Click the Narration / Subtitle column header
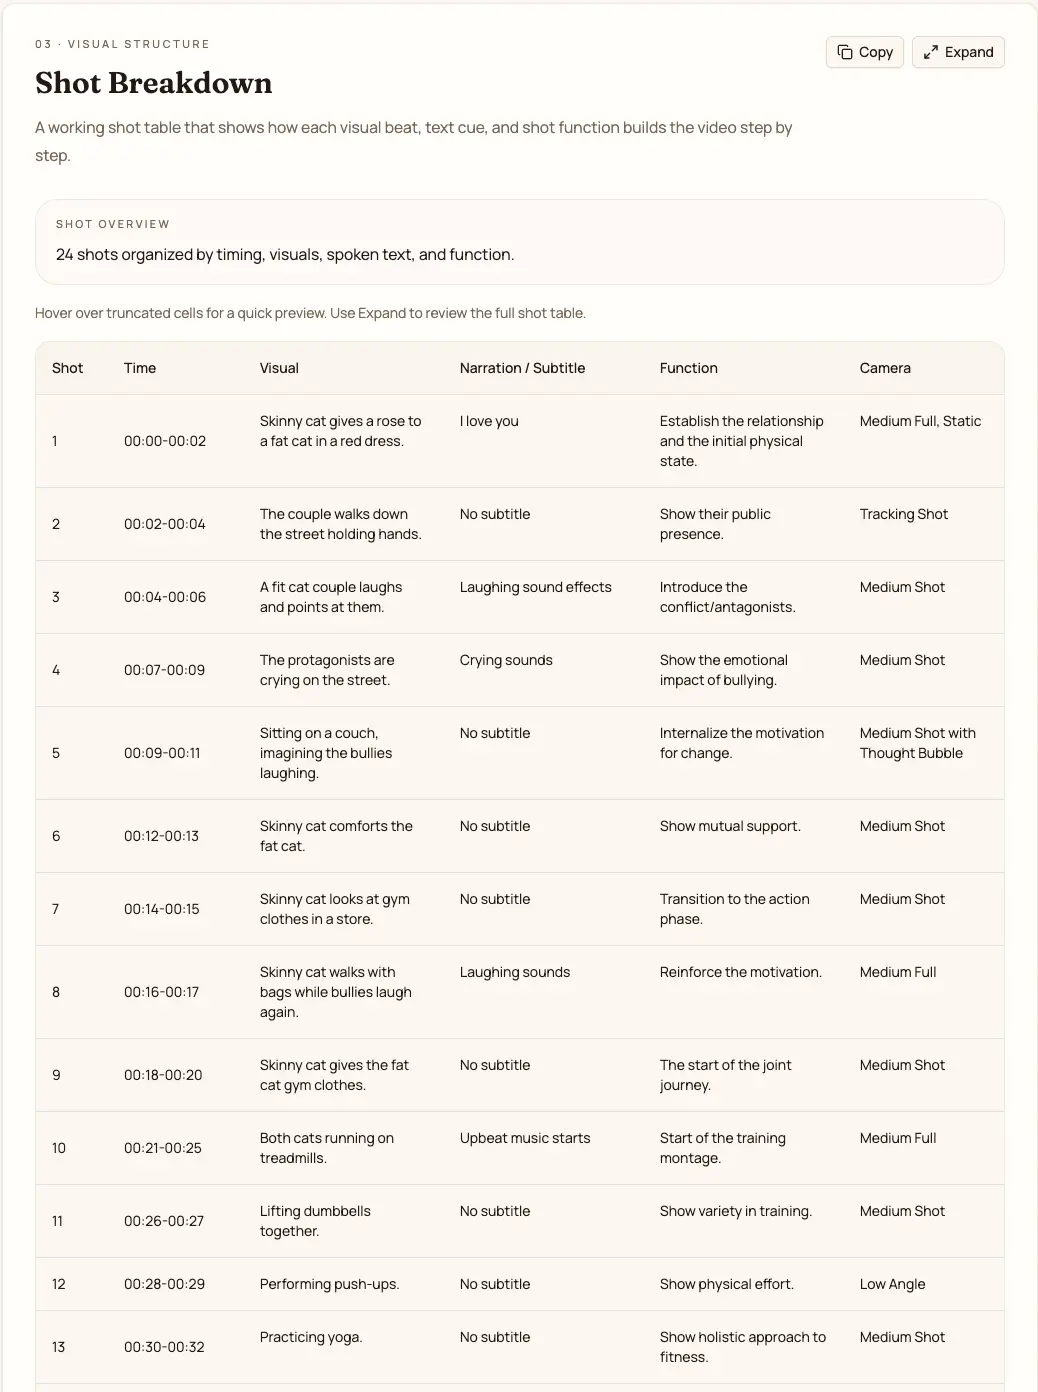Image resolution: width=1038 pixels, height=1392 pixels. pyautogui.click(x=522, y=368)
